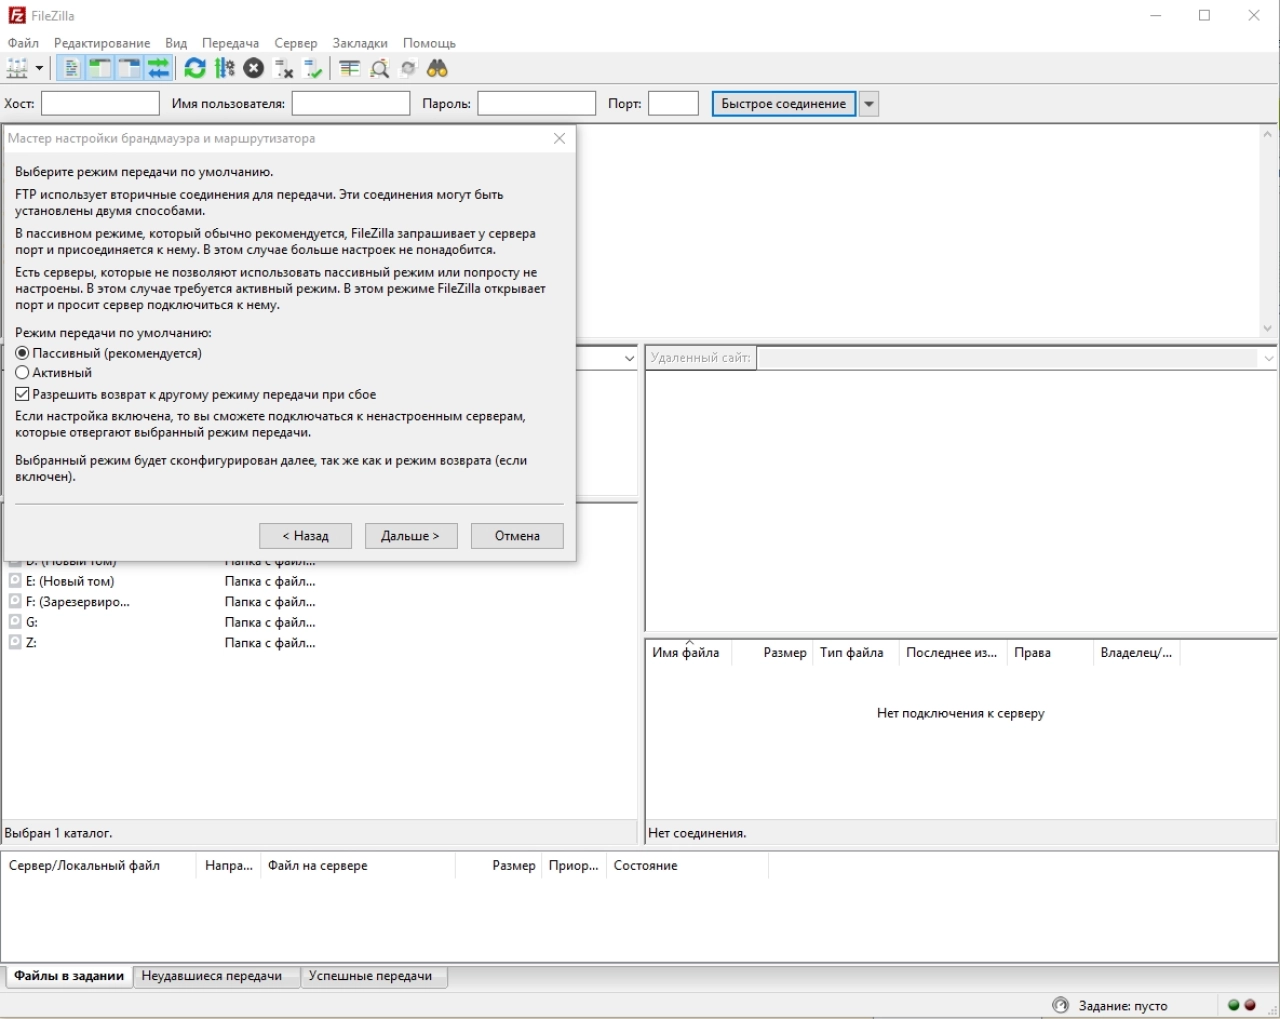Open the binoculars file search icon
The image size is (1280, 1019).
[x=437, y=68]
